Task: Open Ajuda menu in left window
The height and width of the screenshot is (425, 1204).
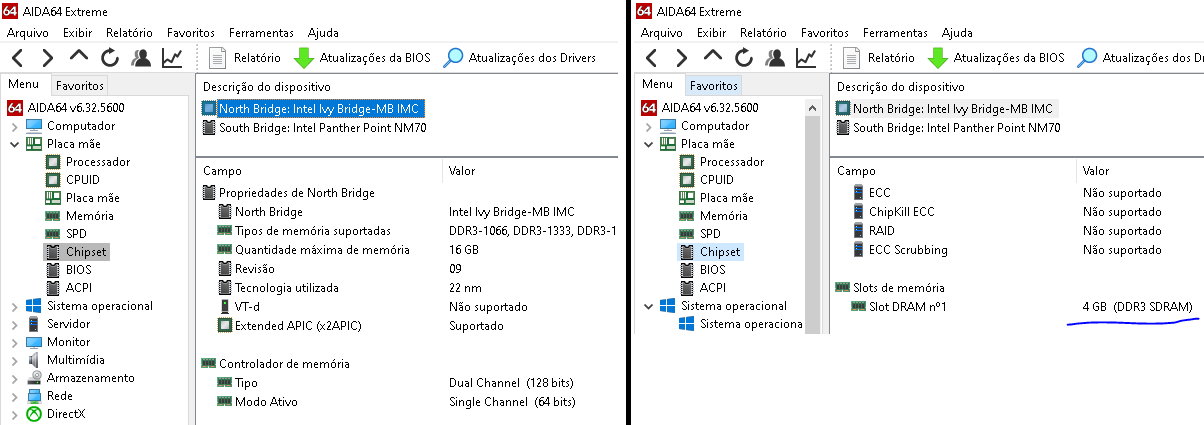Action: (324, 33)
